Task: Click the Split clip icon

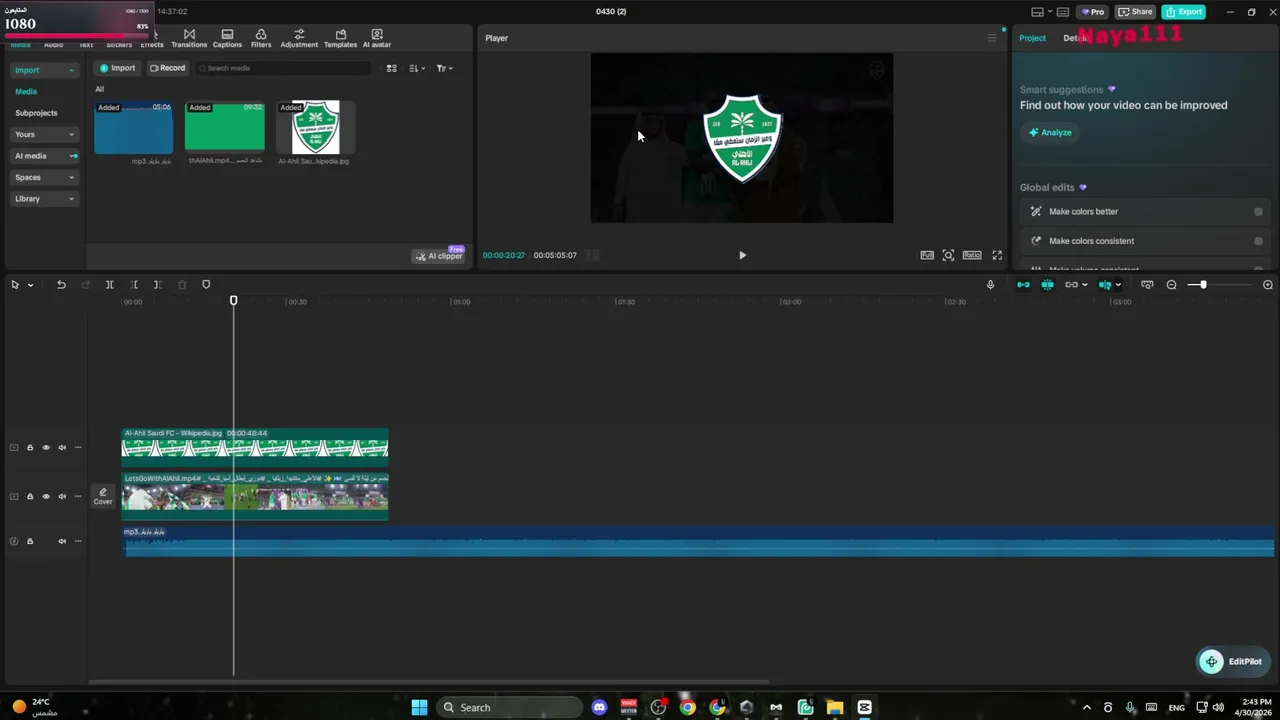Action: (110, 285)
